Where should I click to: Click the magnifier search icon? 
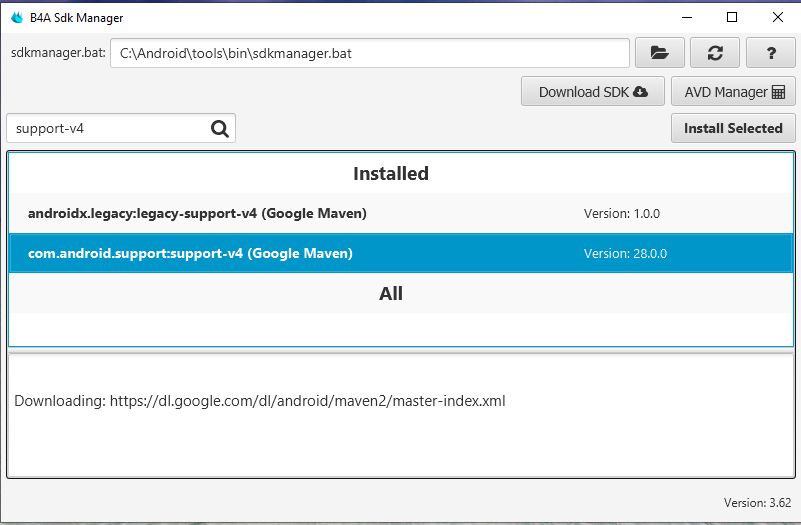click(221, 128)
